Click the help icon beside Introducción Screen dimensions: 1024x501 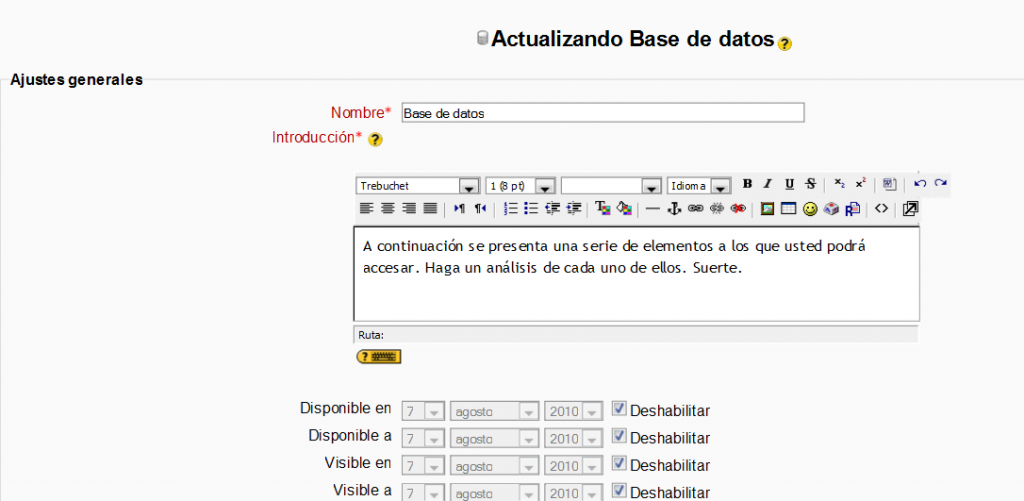point(375,140)
